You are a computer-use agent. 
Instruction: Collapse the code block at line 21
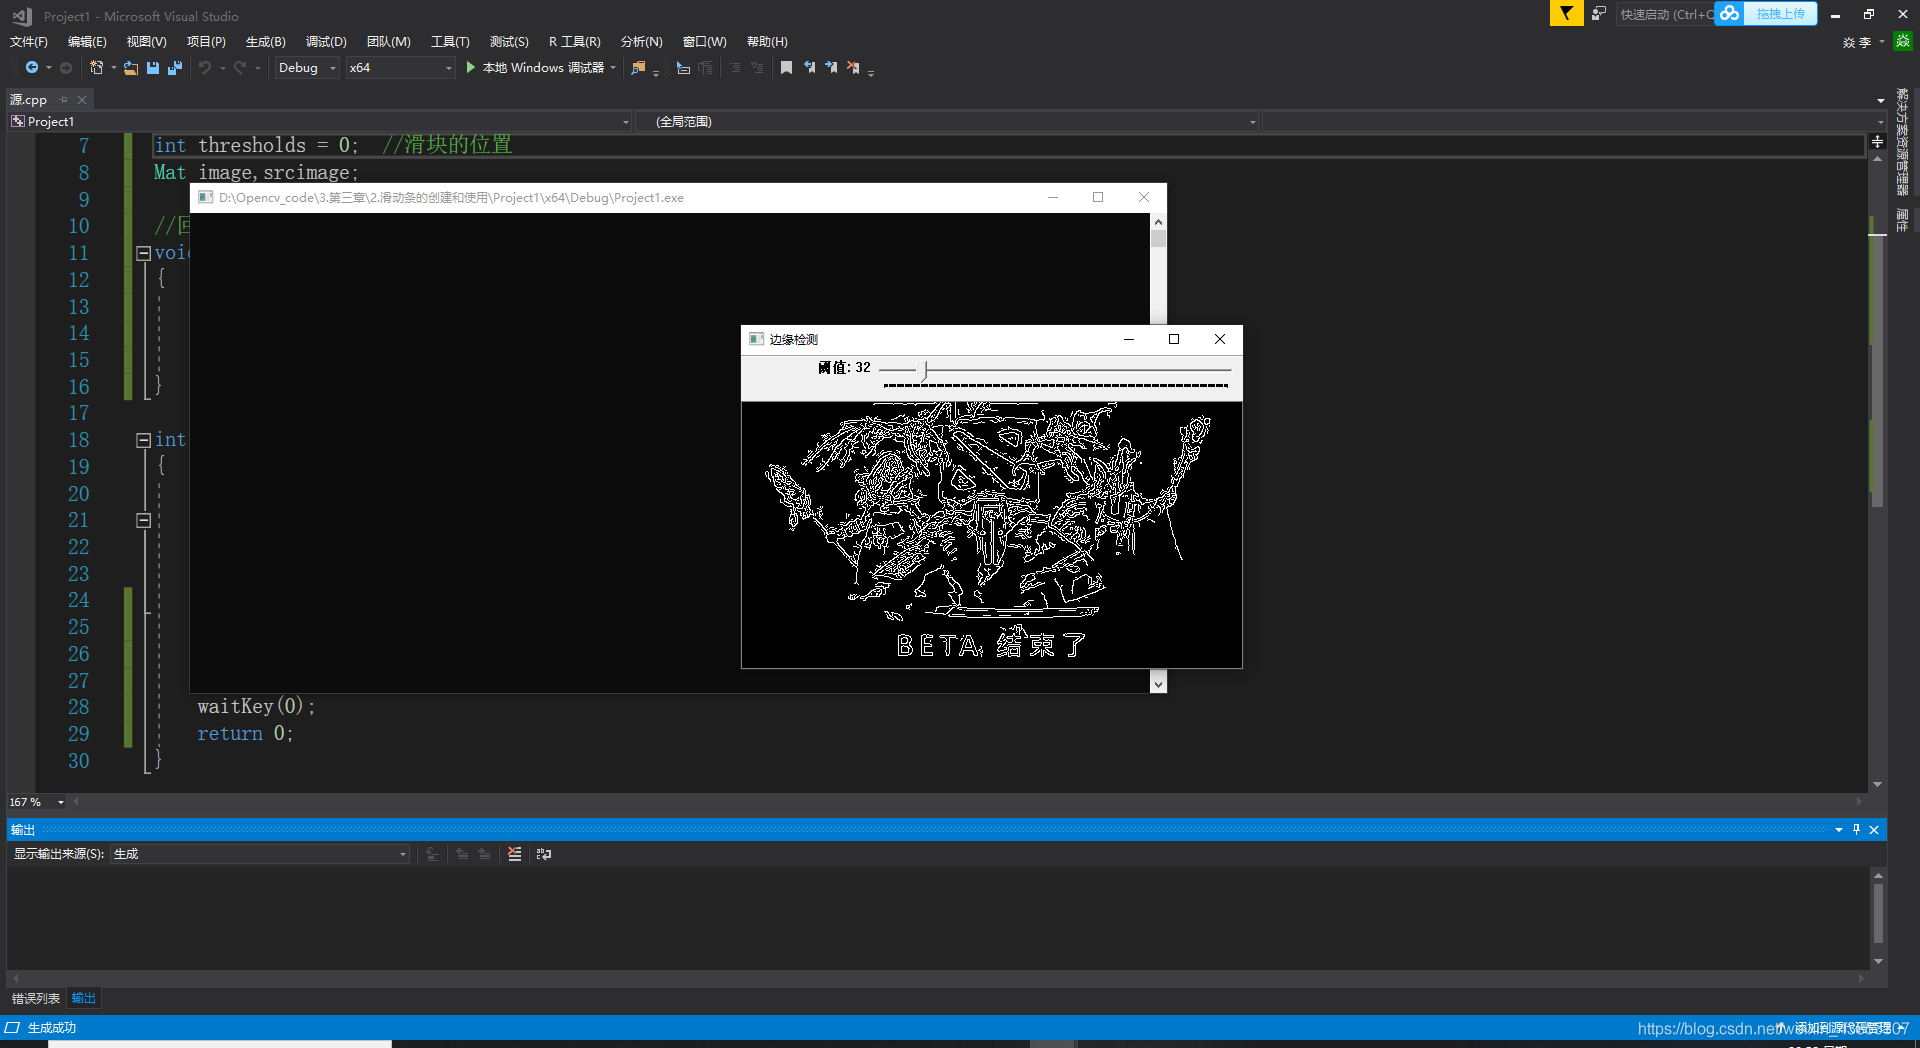[x=143, y=520]
